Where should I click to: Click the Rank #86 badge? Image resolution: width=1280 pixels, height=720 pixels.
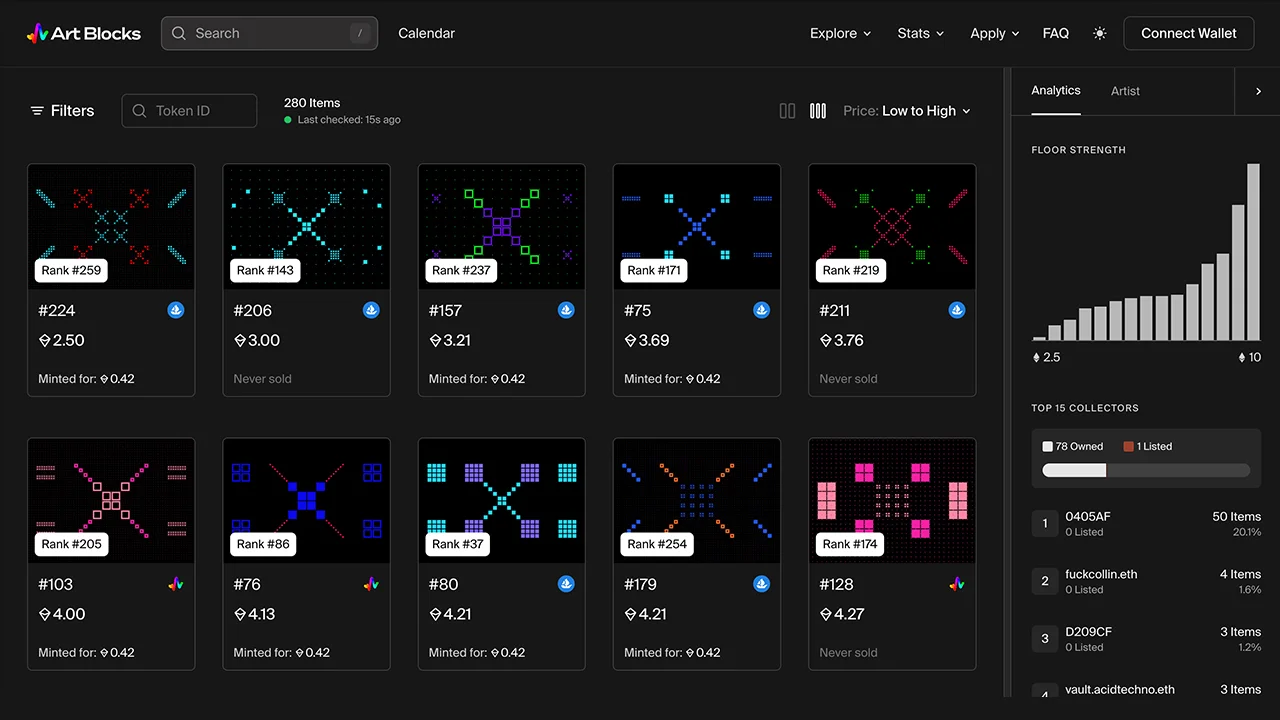(x=263, y=544)
